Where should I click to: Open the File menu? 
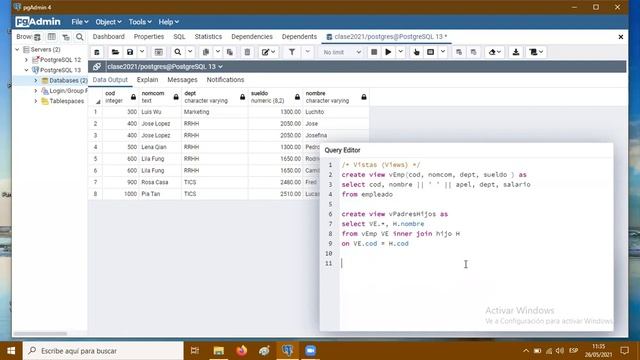[80, 22]
